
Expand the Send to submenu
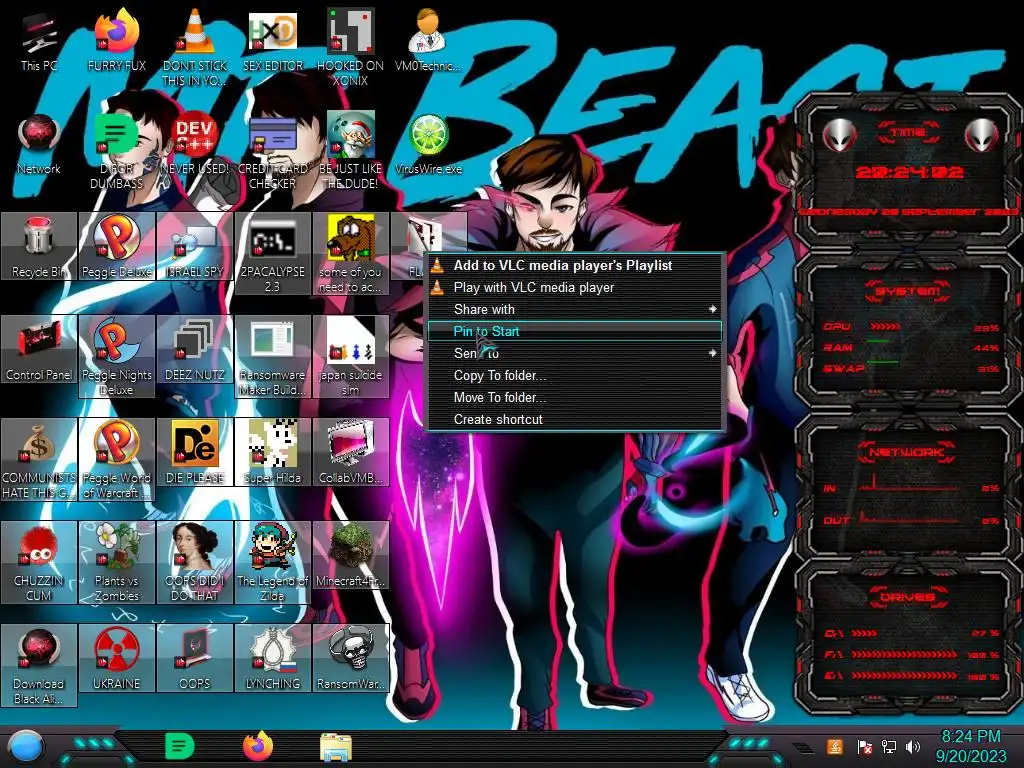coord(575,353)
